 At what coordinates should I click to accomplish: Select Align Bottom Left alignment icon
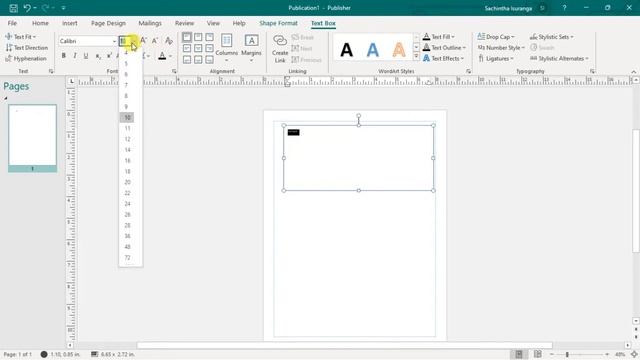[187, 60]
